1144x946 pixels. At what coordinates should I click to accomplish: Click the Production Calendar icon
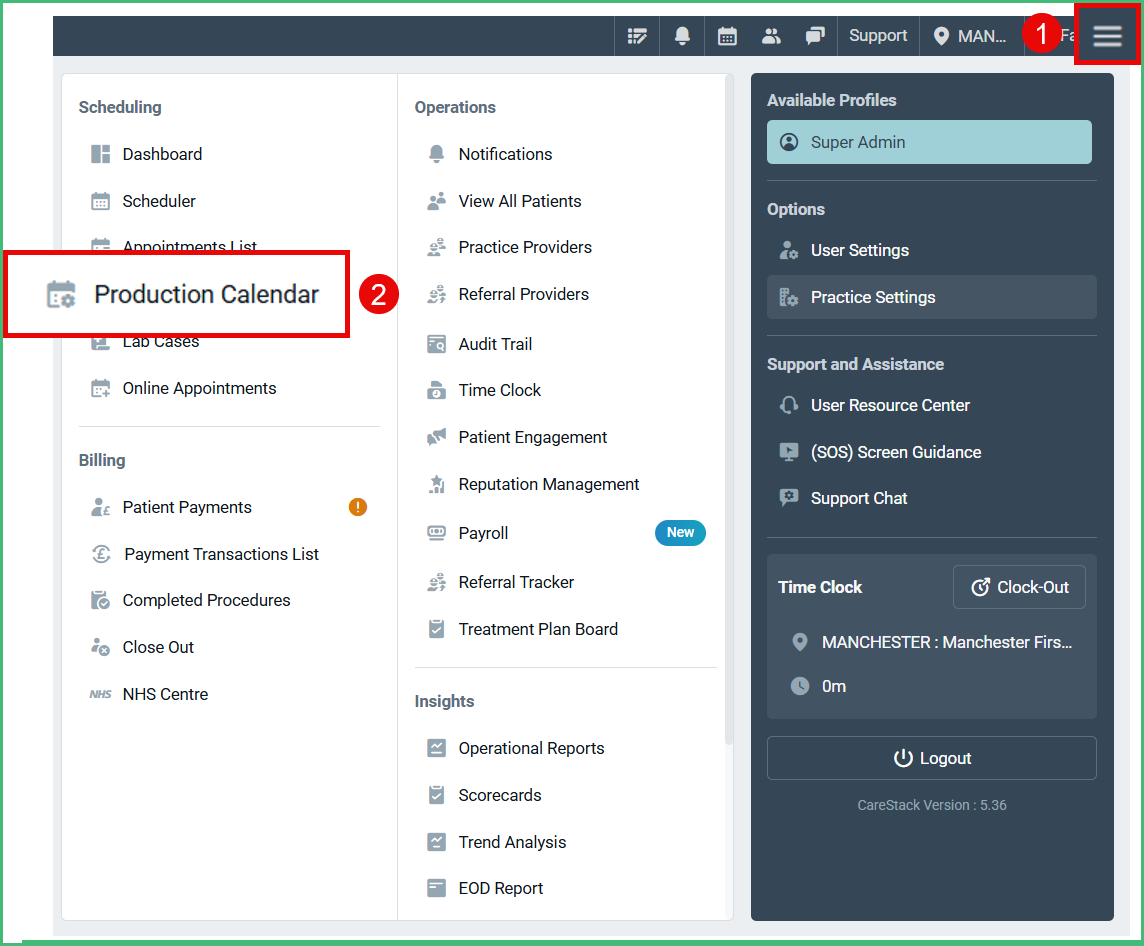tap(61, 295)
